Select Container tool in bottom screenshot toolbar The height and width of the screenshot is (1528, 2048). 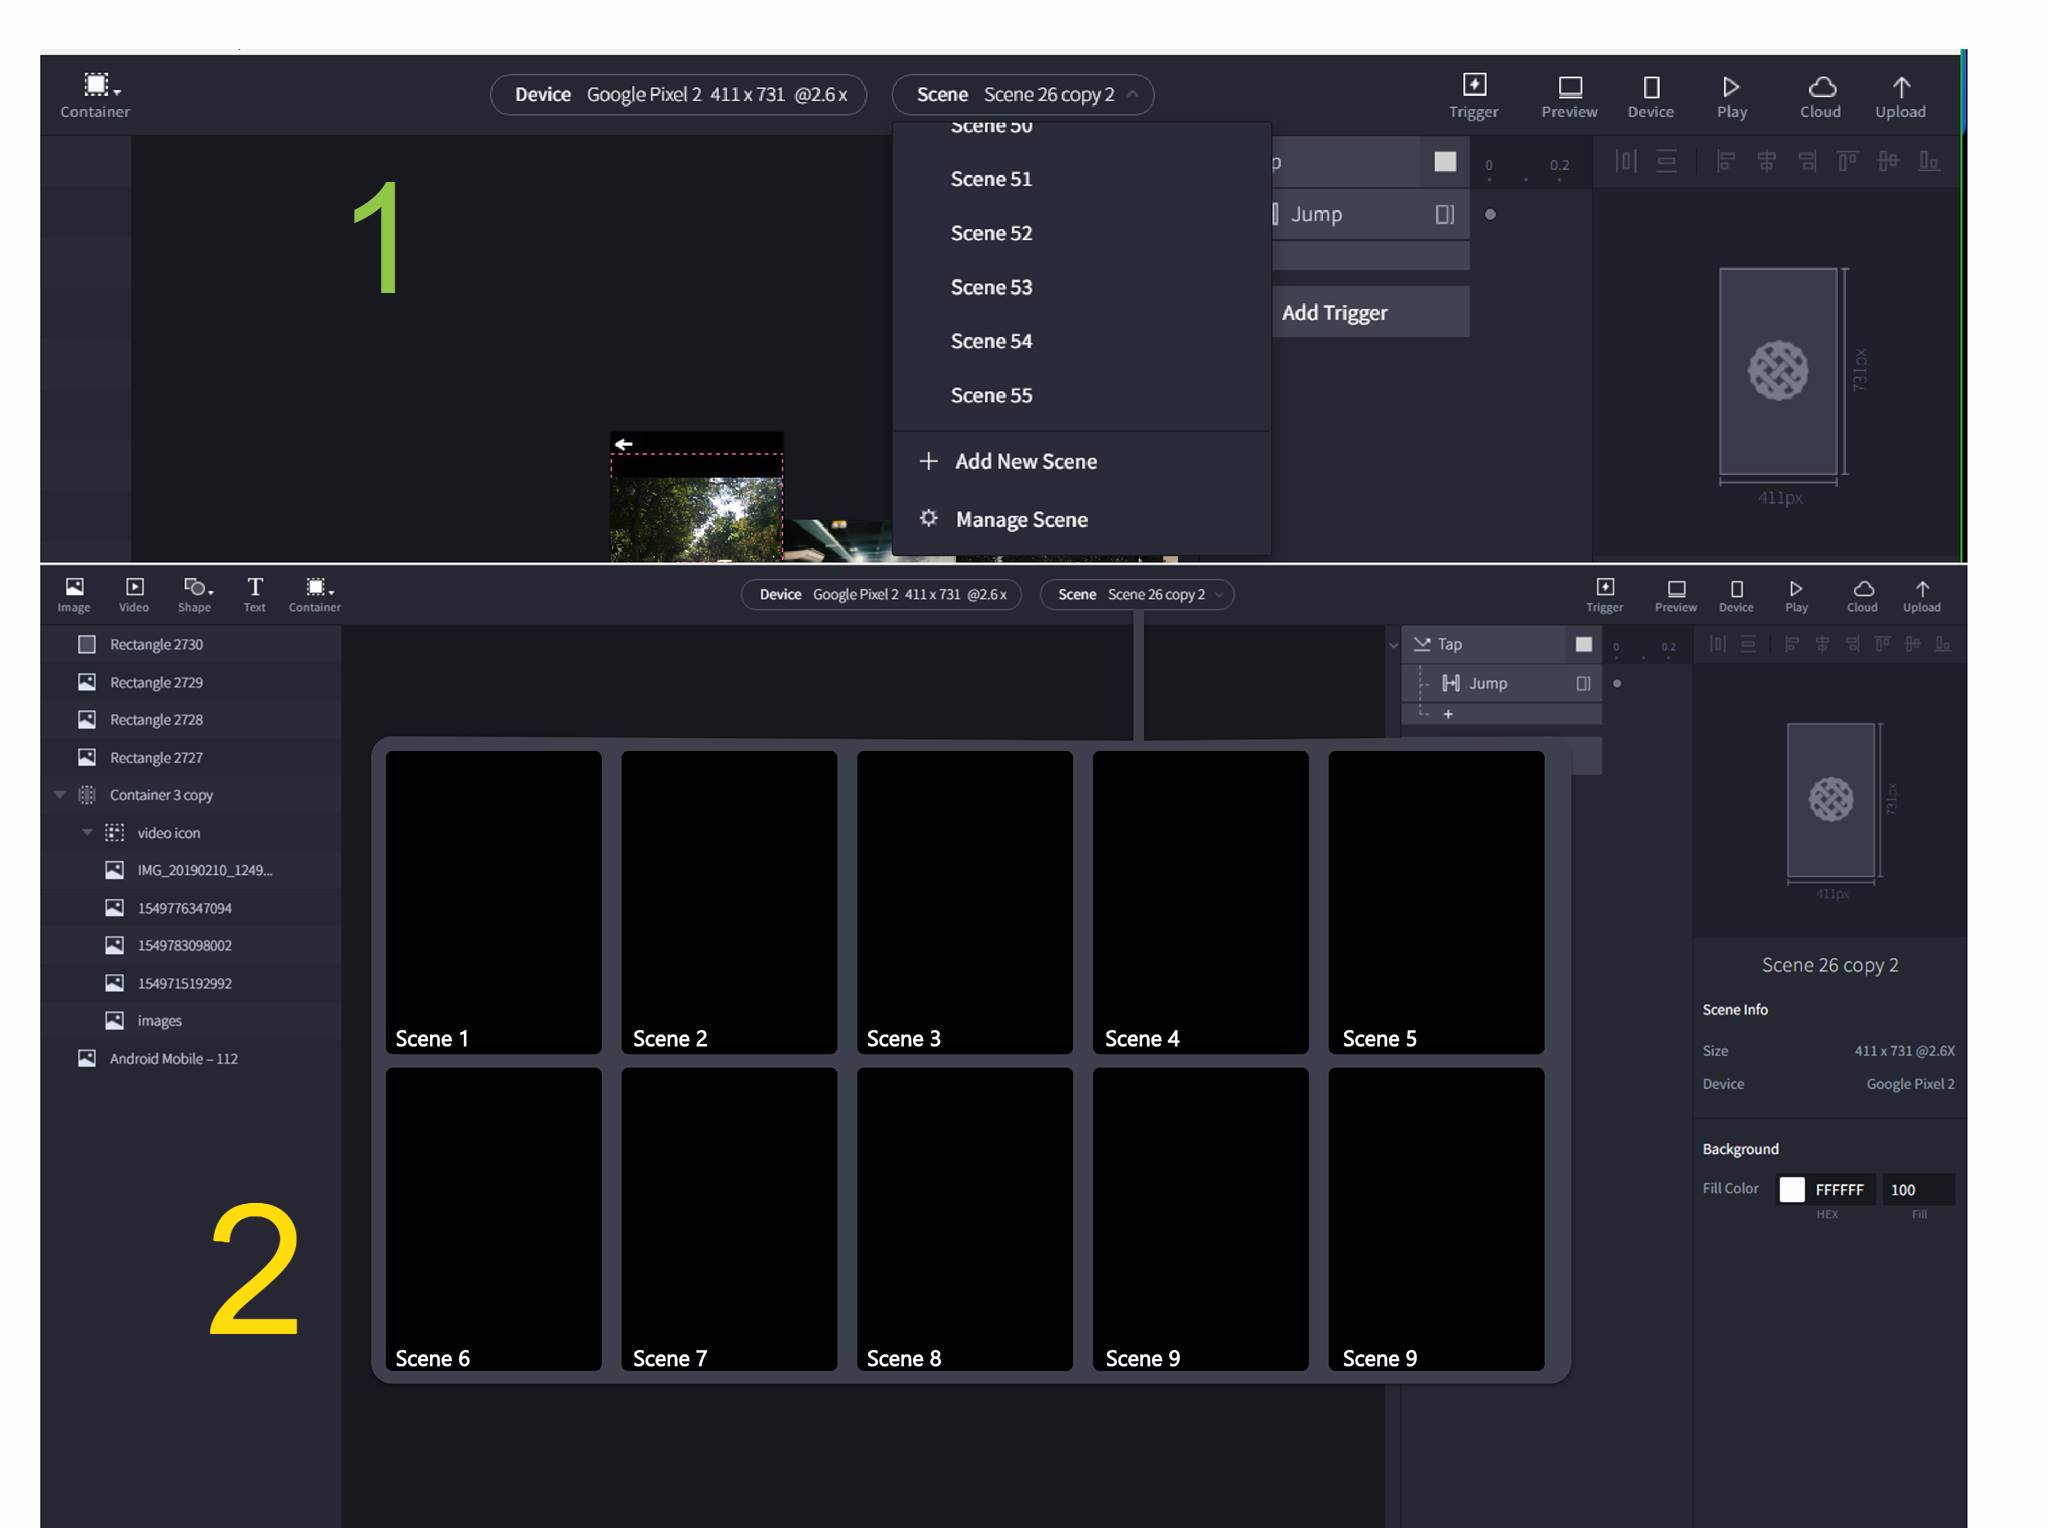pos(315,594)
